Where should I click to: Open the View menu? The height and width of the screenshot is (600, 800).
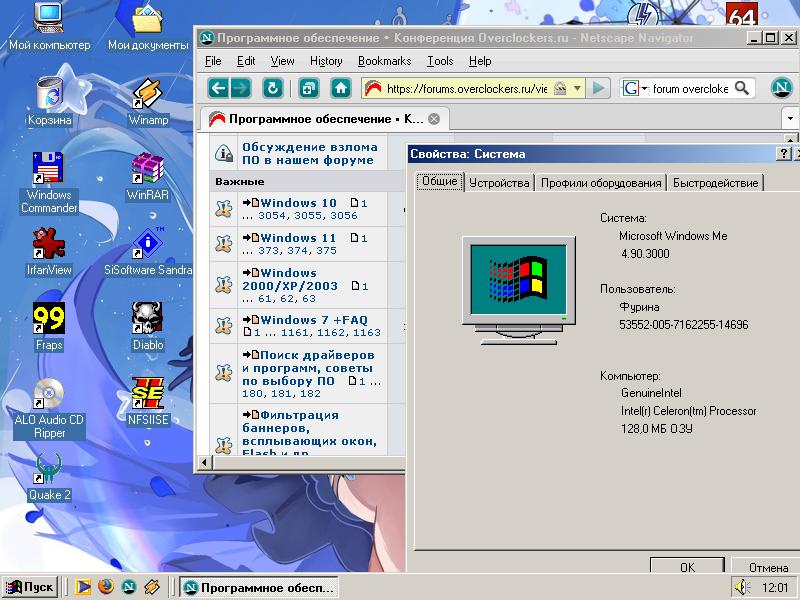(x=282, y=61)
